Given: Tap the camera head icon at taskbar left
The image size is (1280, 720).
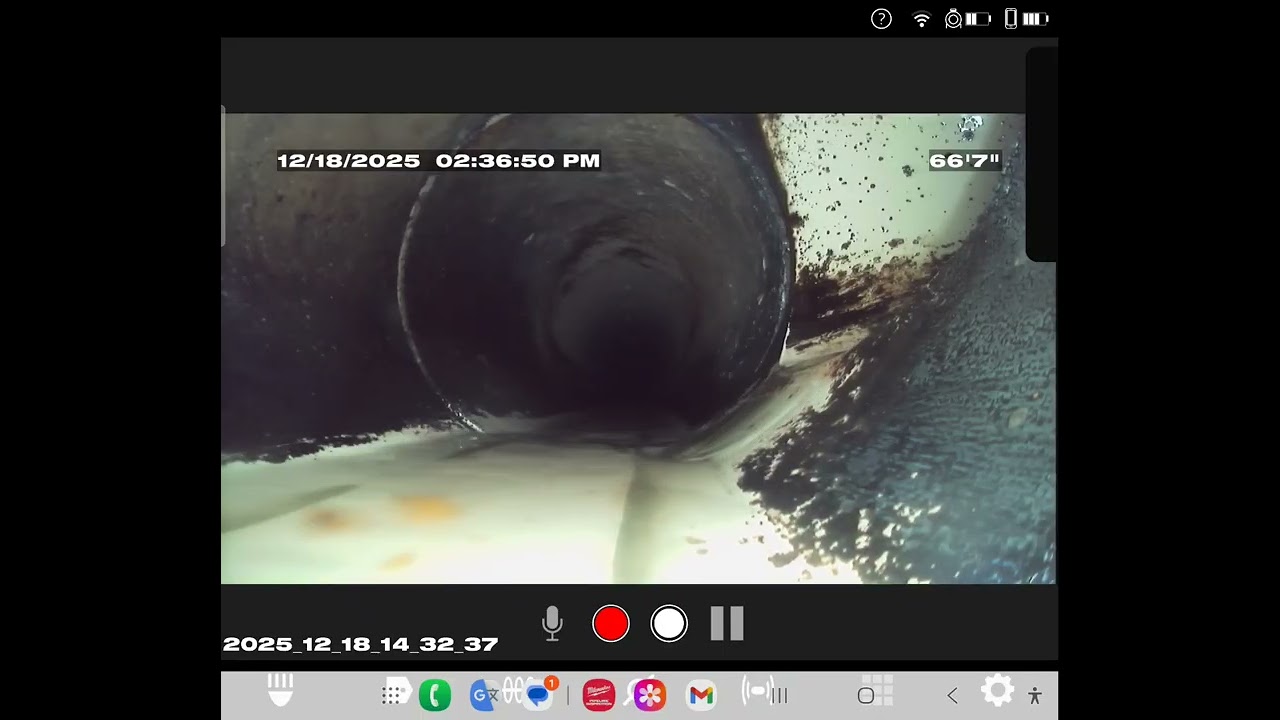Looking at the screenshot, I should tap(281, 689).
